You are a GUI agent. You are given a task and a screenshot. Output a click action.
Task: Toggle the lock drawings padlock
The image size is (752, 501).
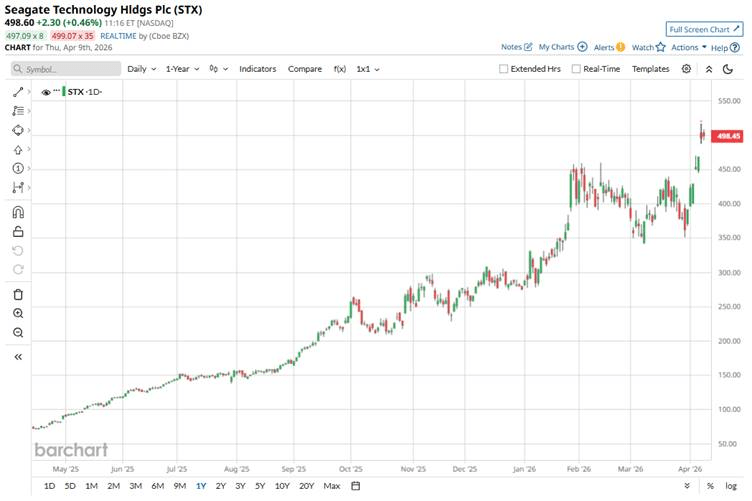tap(18, 232)
